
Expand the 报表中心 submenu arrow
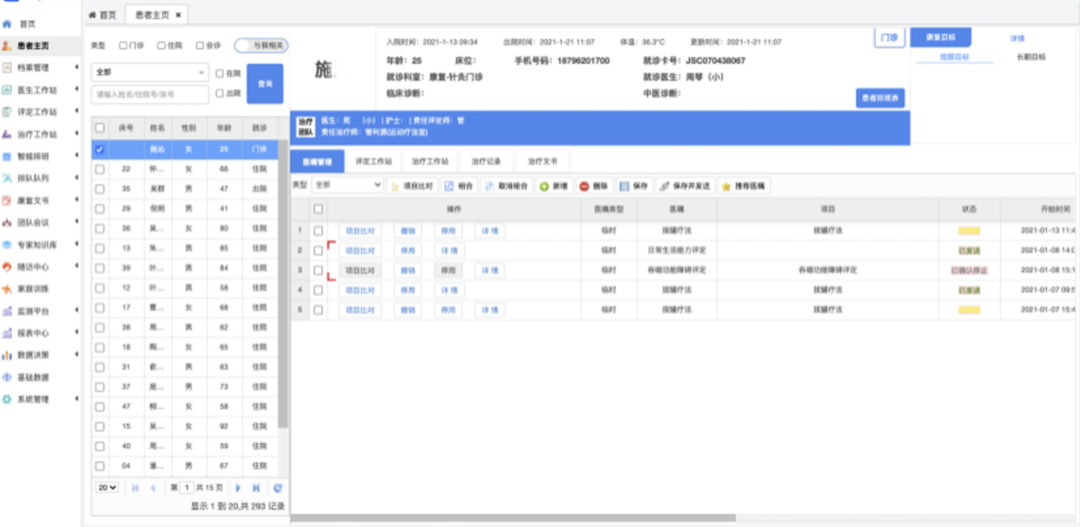click(76, 333)
